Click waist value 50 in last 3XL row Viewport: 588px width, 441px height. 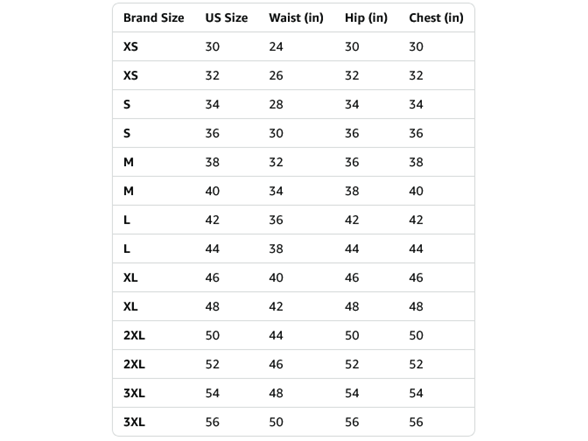tap(276, 422)
